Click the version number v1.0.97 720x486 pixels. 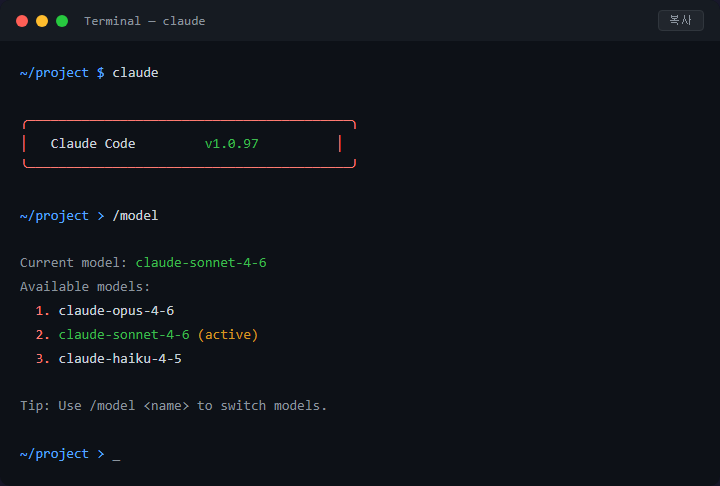click(x=231, y=144)
